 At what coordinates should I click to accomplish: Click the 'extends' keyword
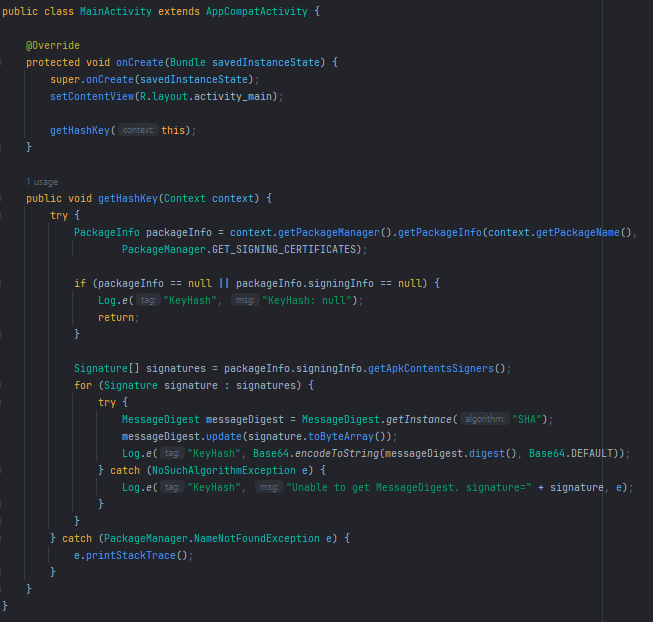click(179, 11)
